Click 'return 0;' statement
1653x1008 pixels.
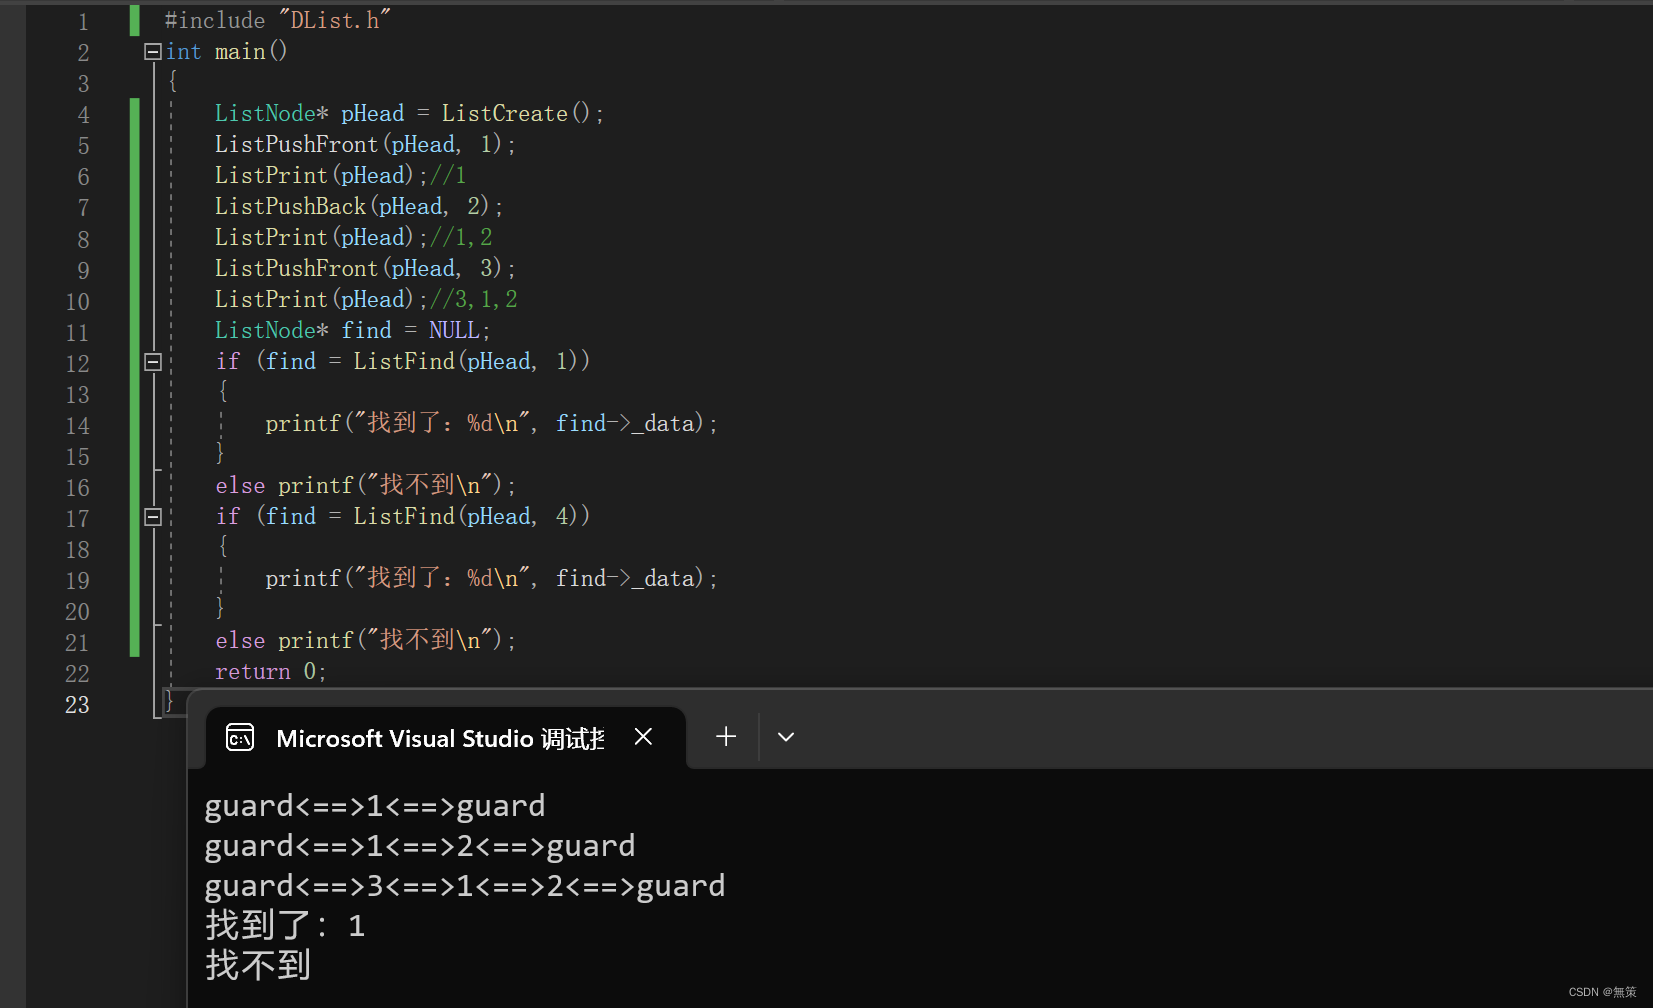271,672
